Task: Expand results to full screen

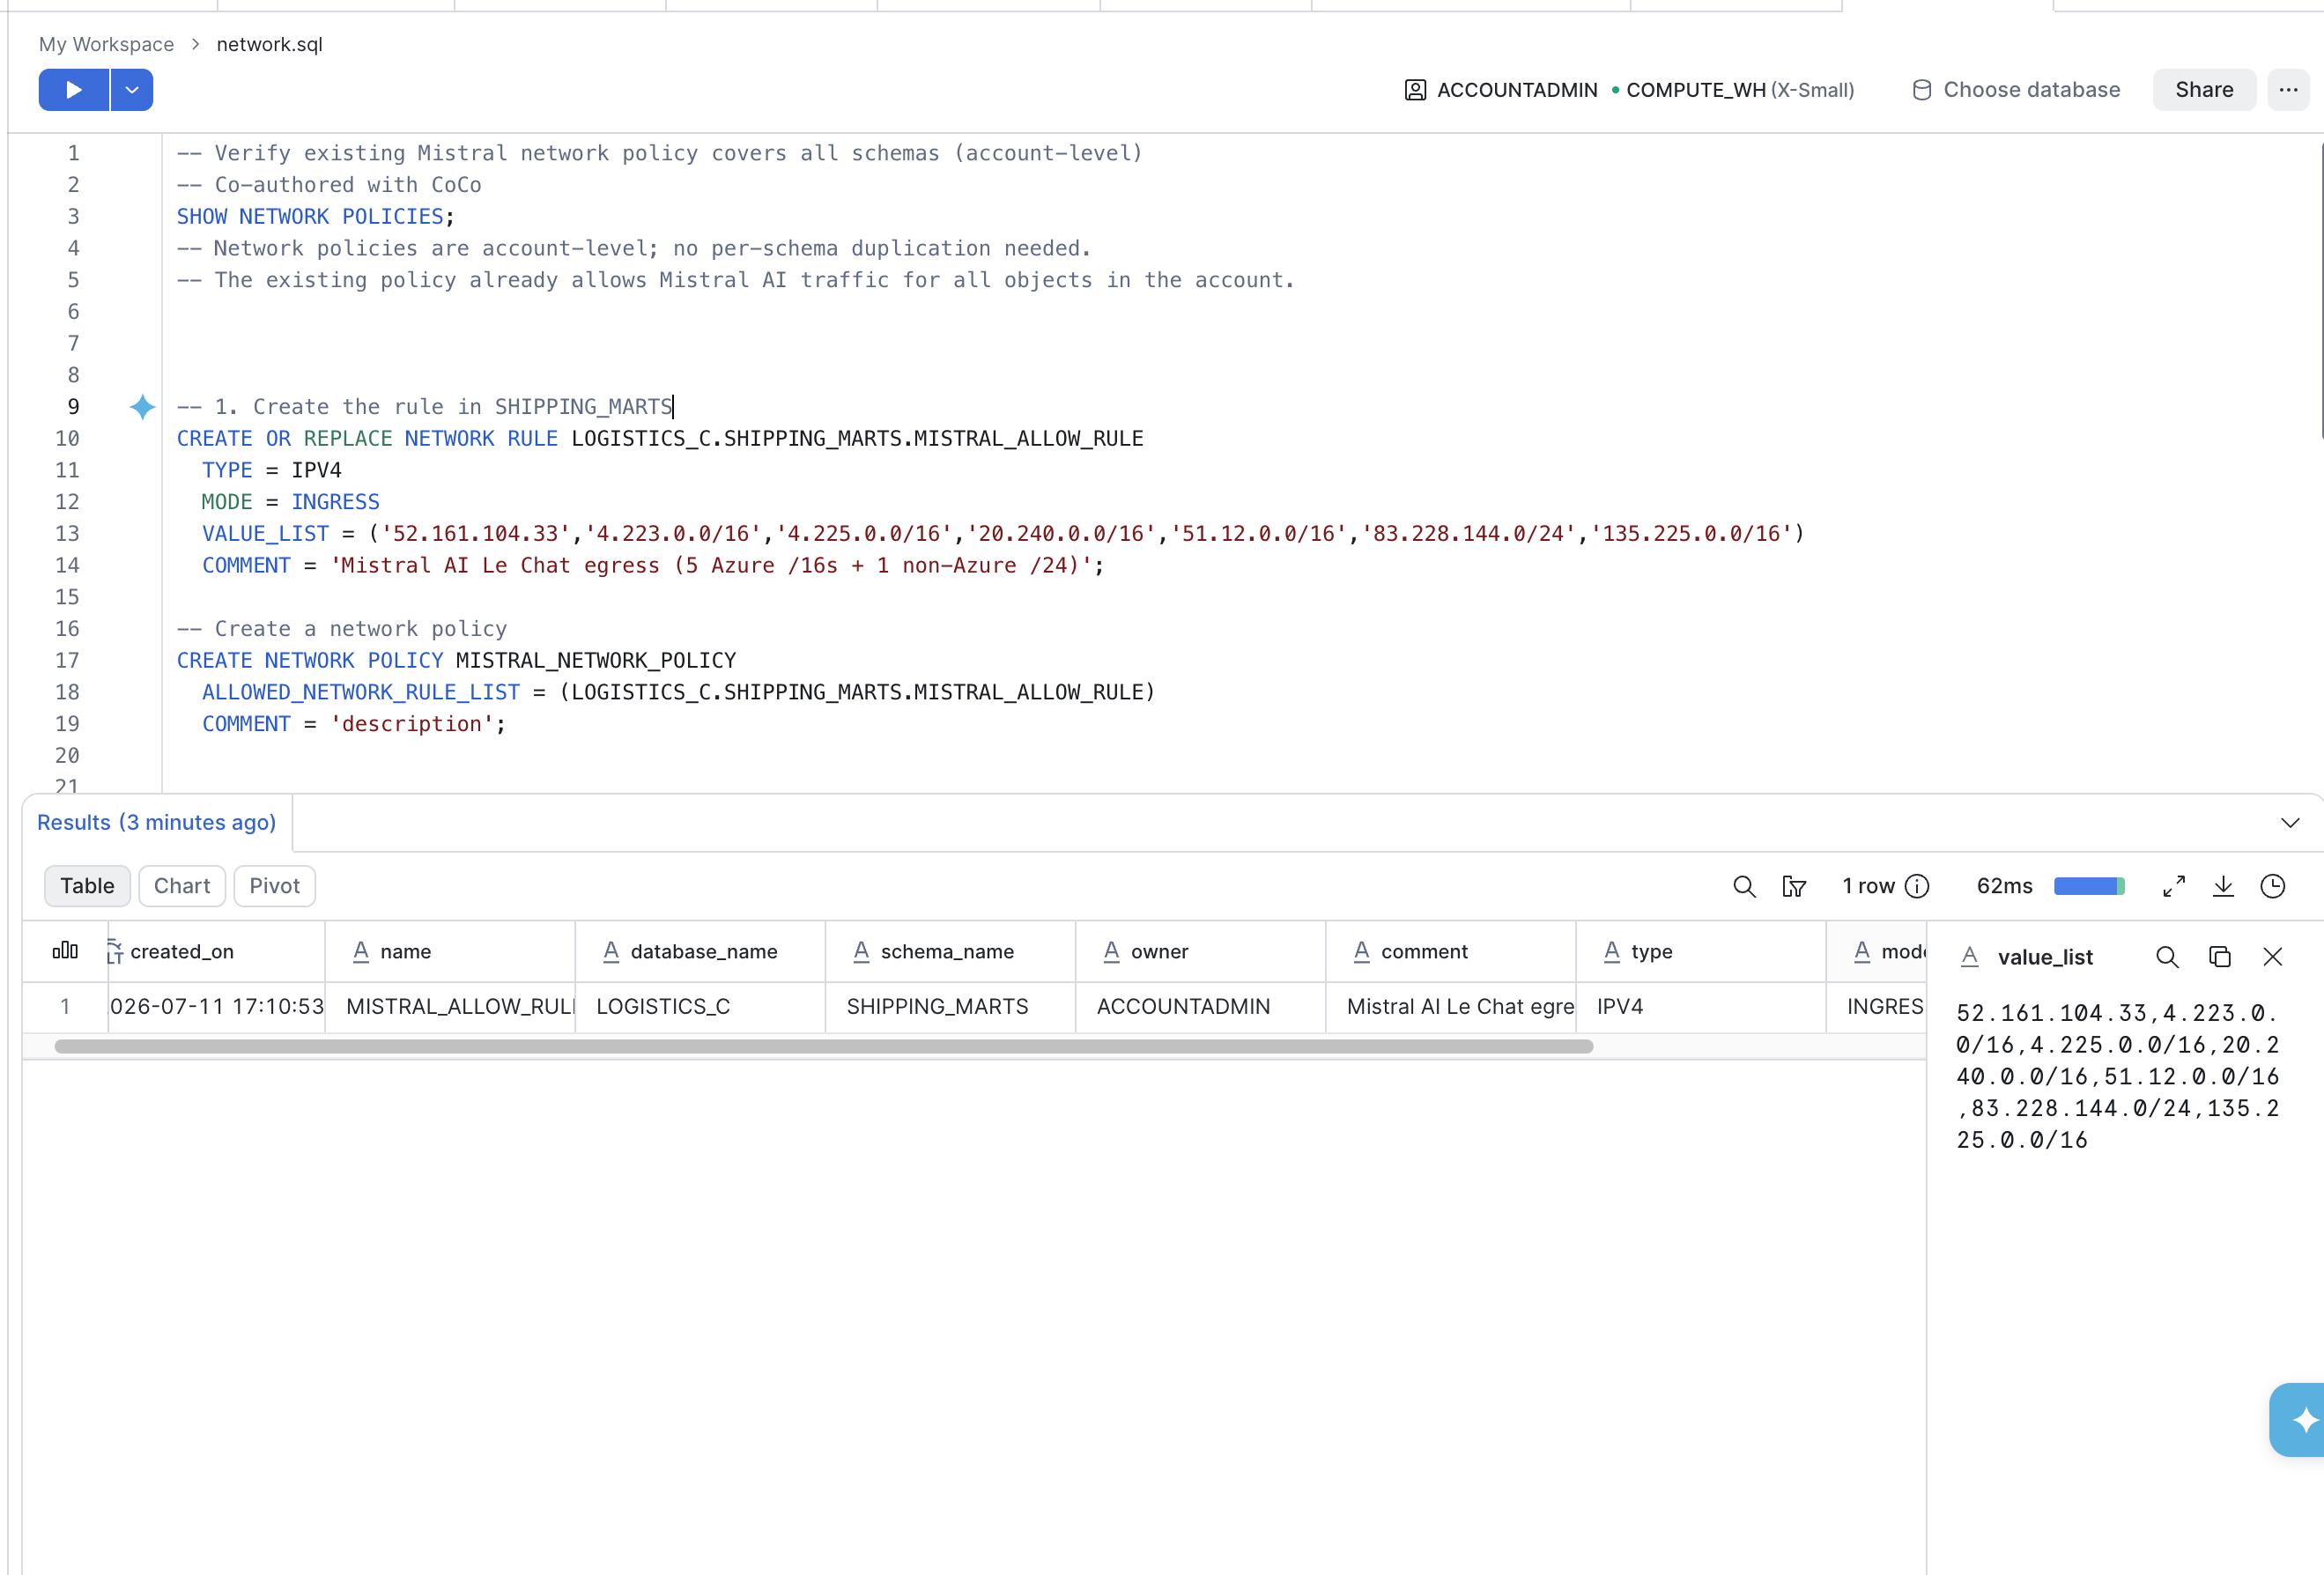Action: (x=2174, y=886)
